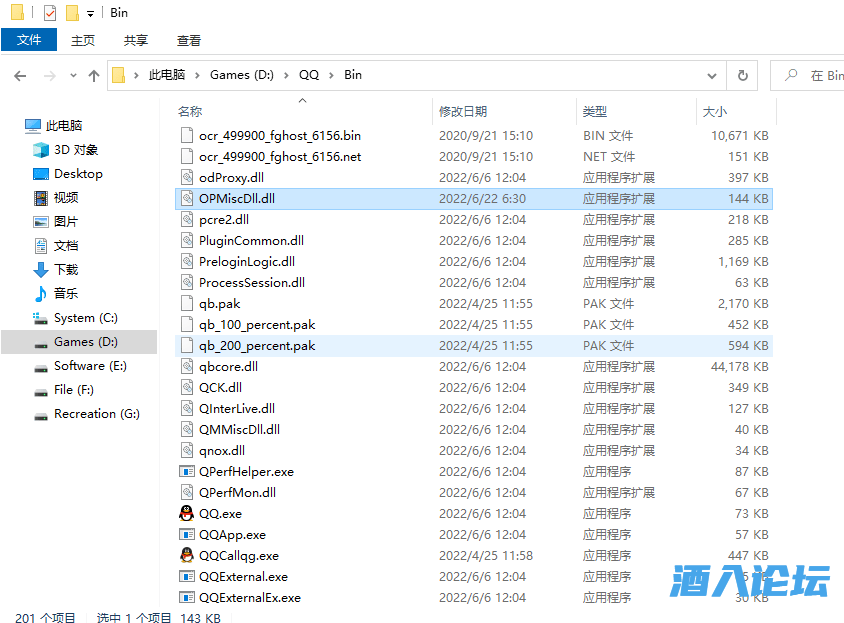This screenshot has height=623, width=844.
Task: Select the file PluginCommon.dll
Action: (474, 240)
